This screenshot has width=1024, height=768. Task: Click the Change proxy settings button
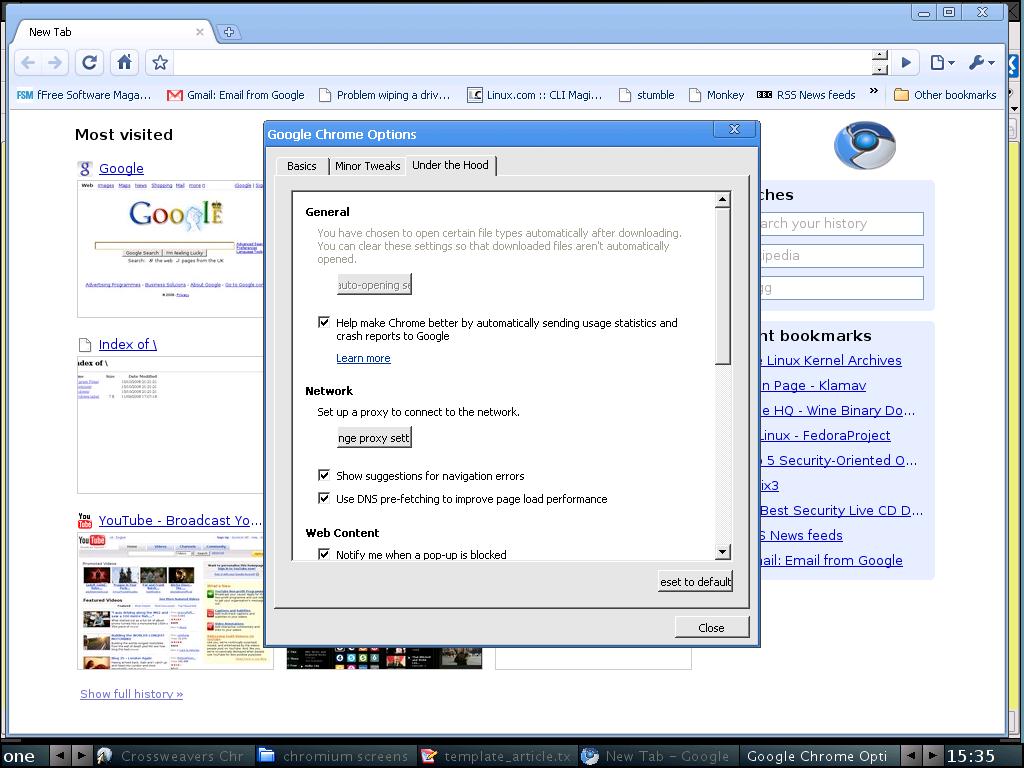tap(374, 438)
